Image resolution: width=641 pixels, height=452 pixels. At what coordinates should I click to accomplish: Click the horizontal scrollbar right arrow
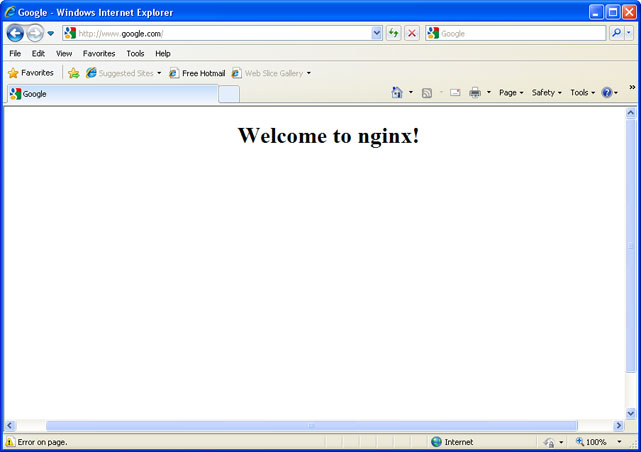click(x=619, y=426)
